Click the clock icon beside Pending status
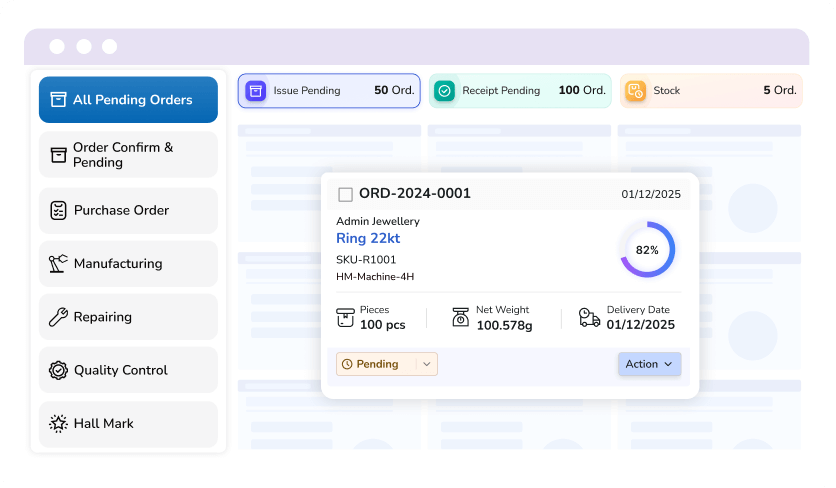 [347, 364]
